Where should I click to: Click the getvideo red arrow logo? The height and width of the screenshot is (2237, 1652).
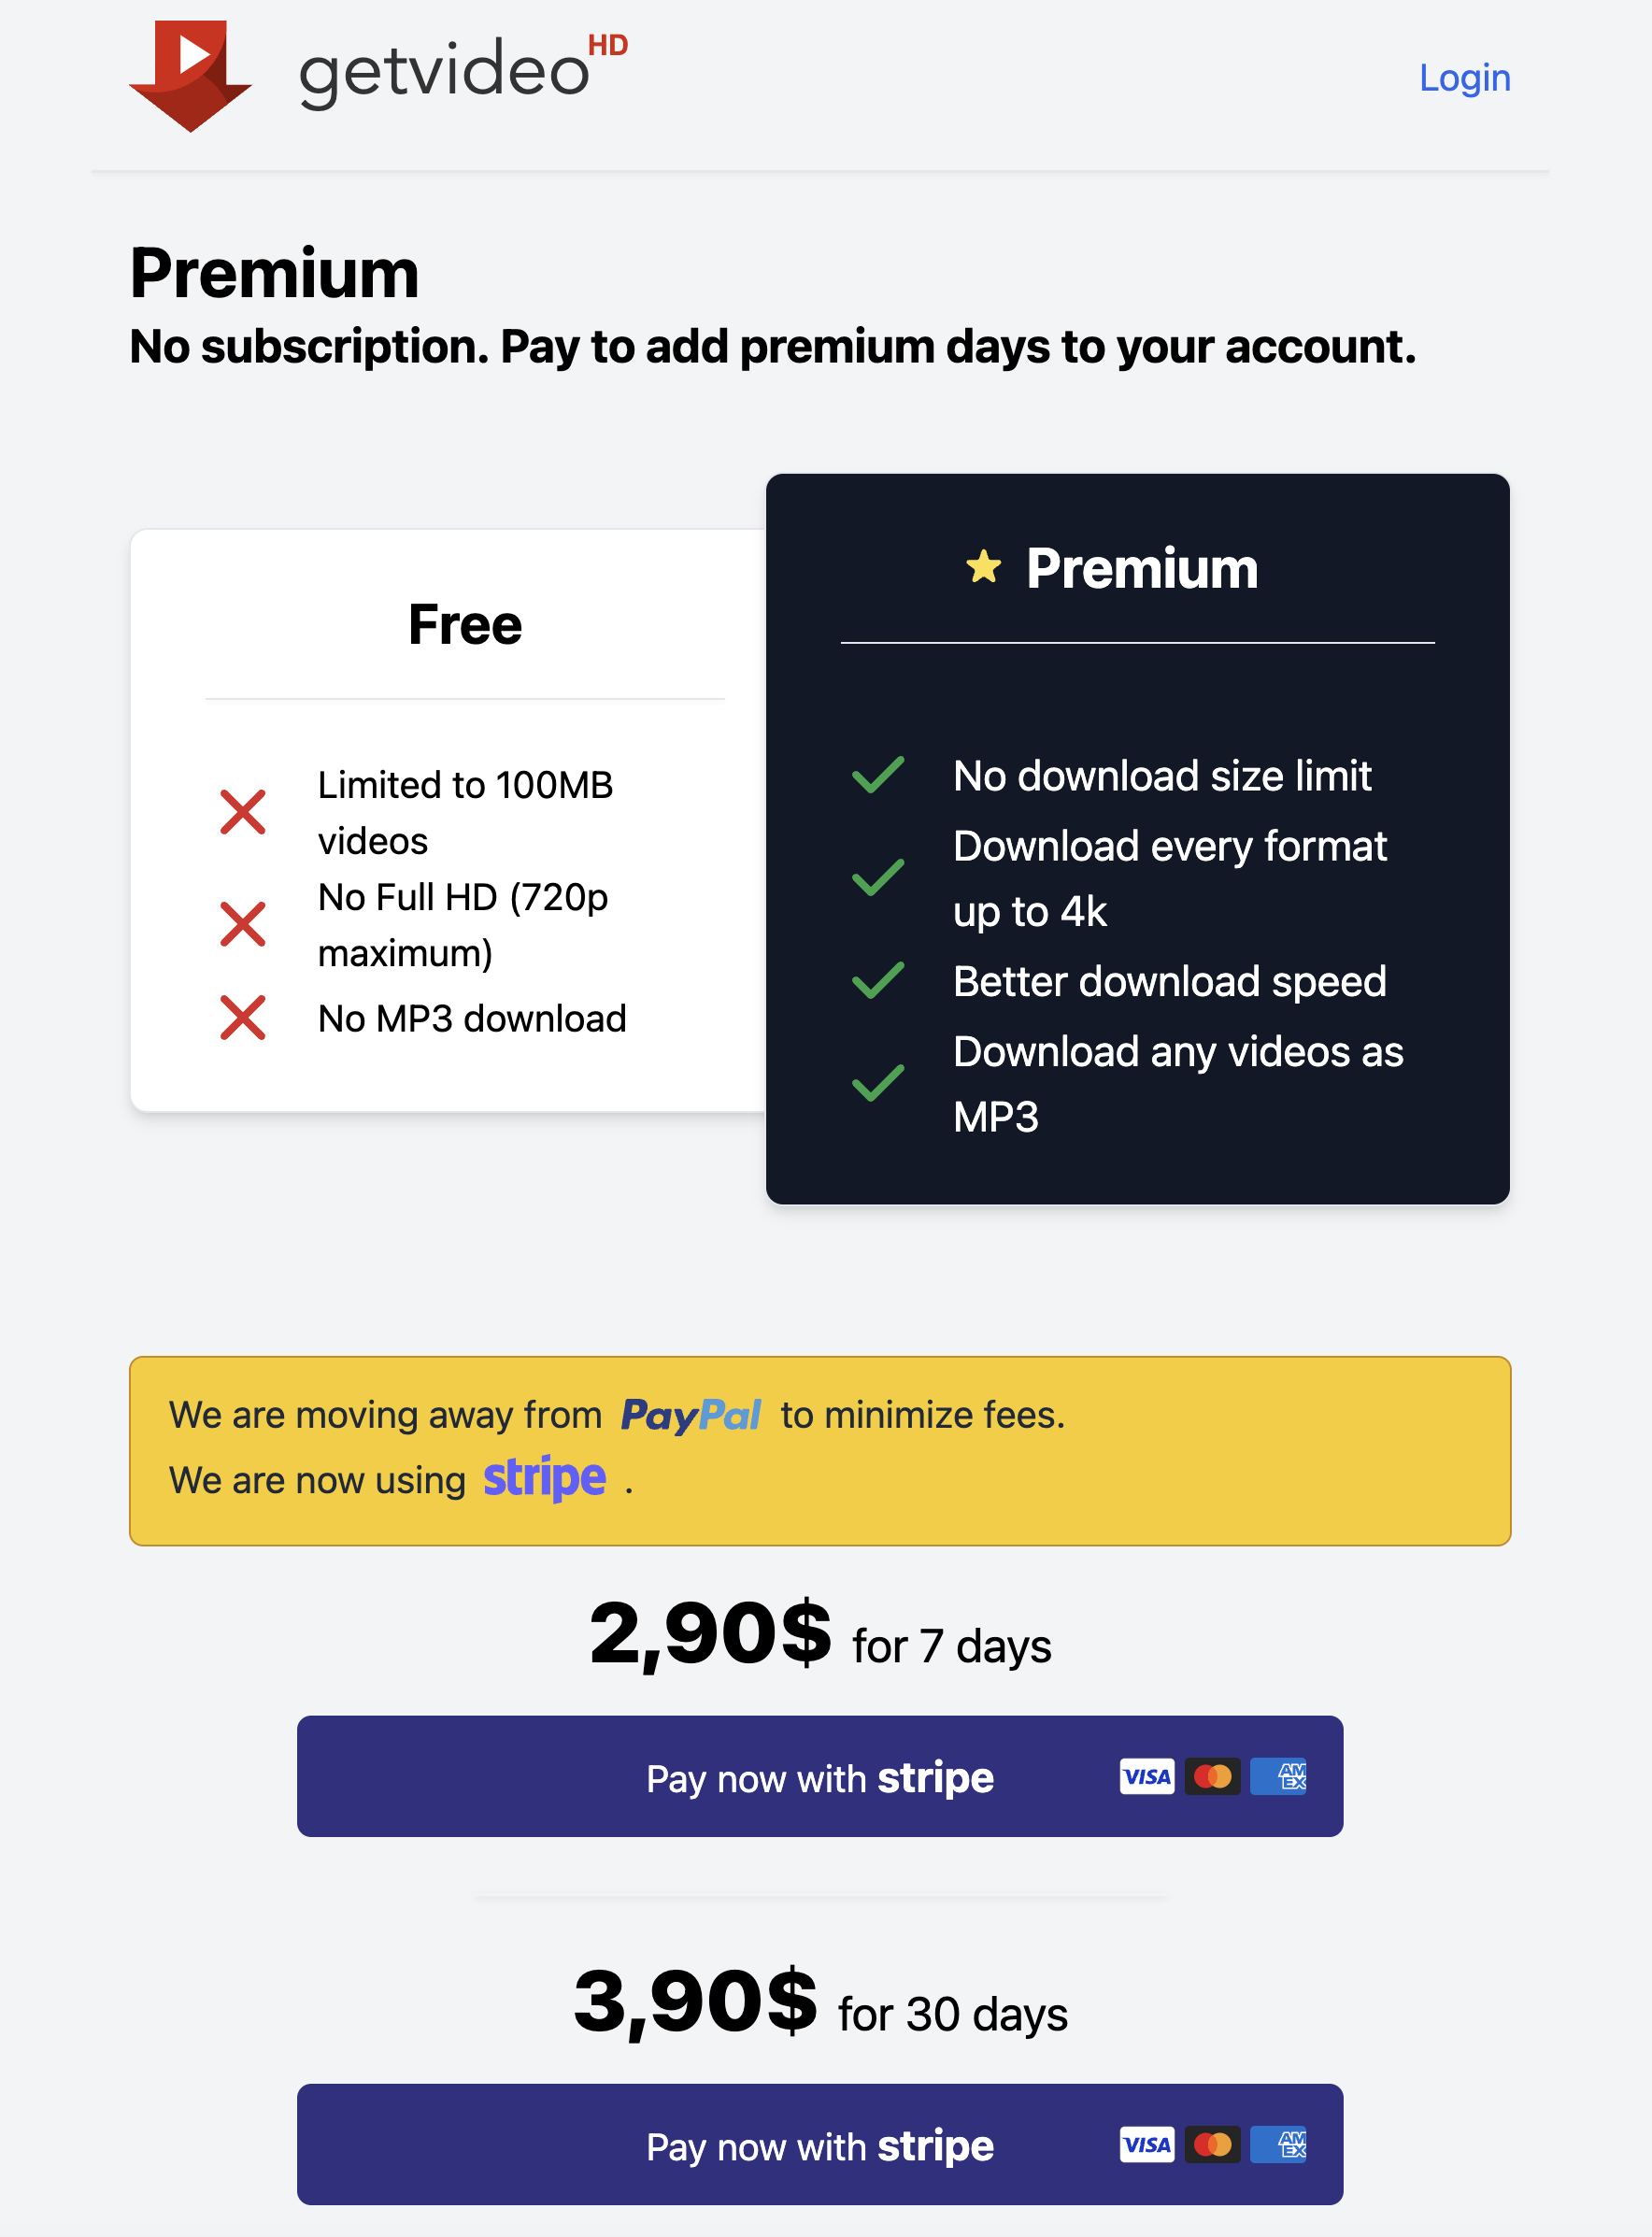click(190, 75)
